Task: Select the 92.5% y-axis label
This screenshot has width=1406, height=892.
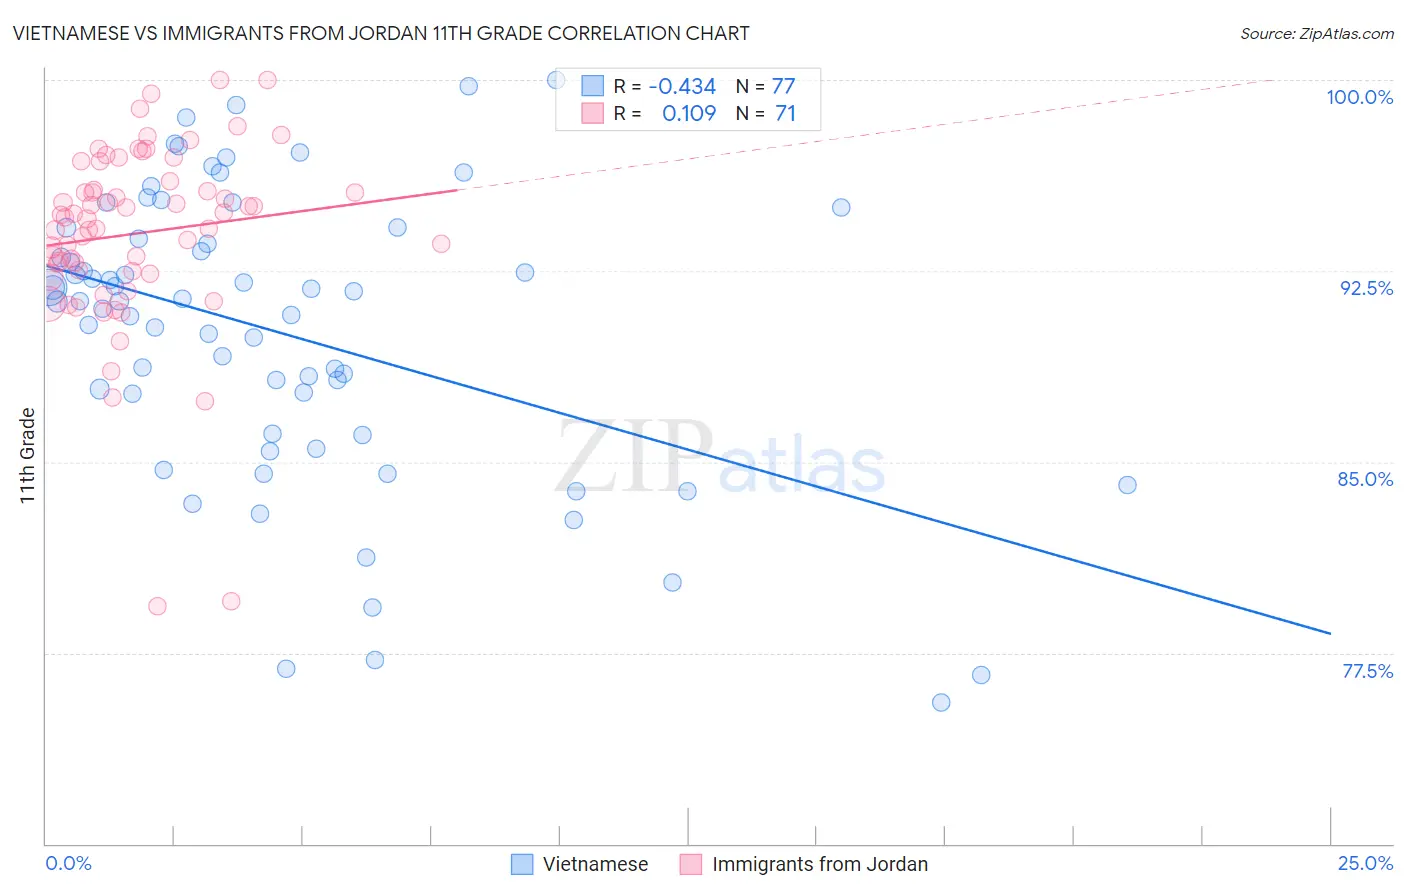Action: (x=1366, y=288)
